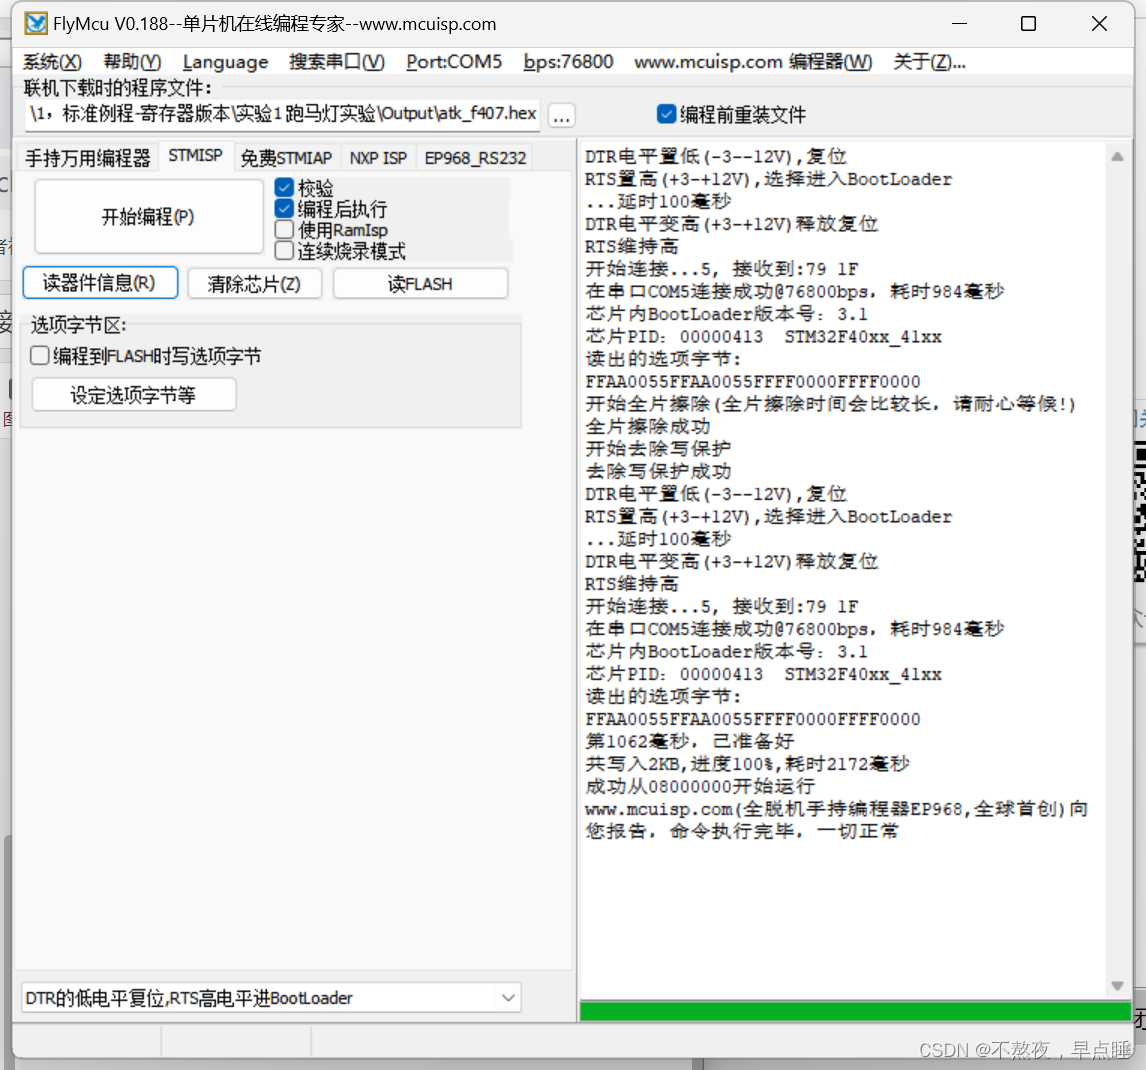Screen dimensions: 1146x1070
Task: Enable 编程到FLASH时写选项字节
Action: tap(38, 354)
